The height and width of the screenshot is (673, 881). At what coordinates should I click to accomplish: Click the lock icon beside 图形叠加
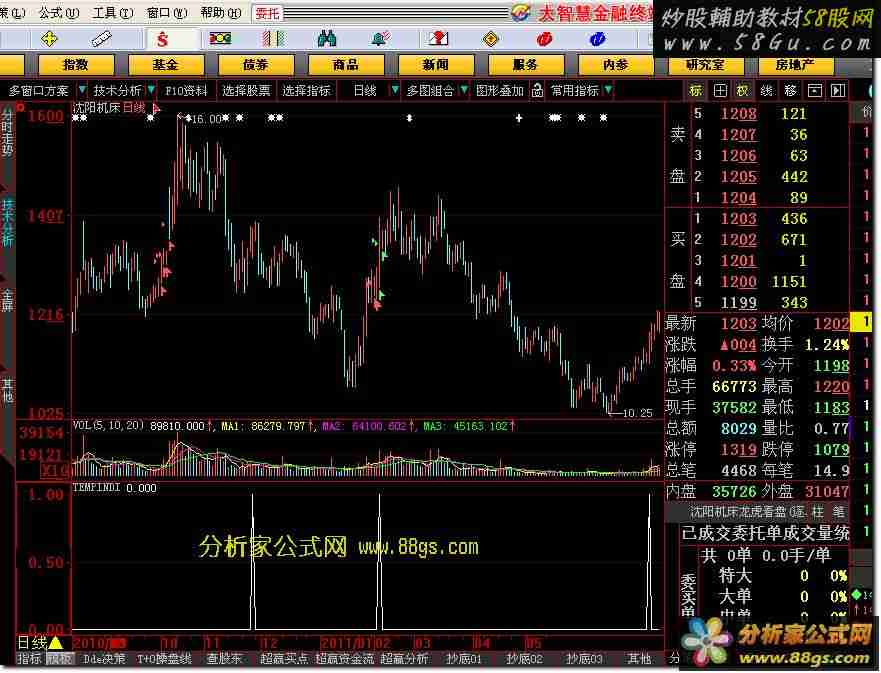537,90
